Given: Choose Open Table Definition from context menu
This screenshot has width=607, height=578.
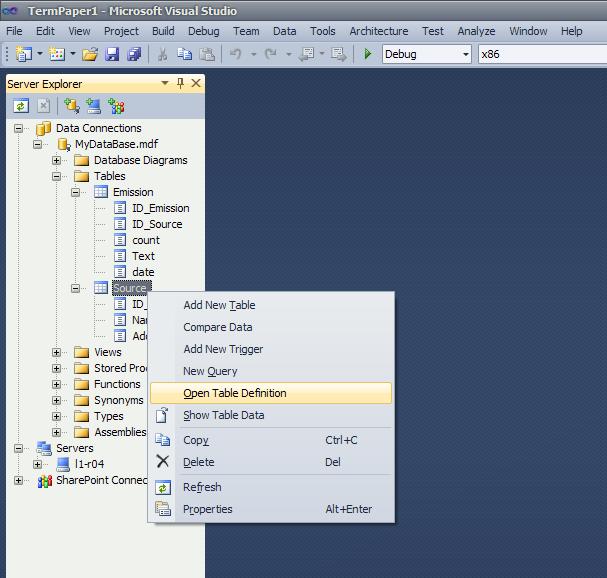Looking at the screenshot, I should [x=271, y=393].
